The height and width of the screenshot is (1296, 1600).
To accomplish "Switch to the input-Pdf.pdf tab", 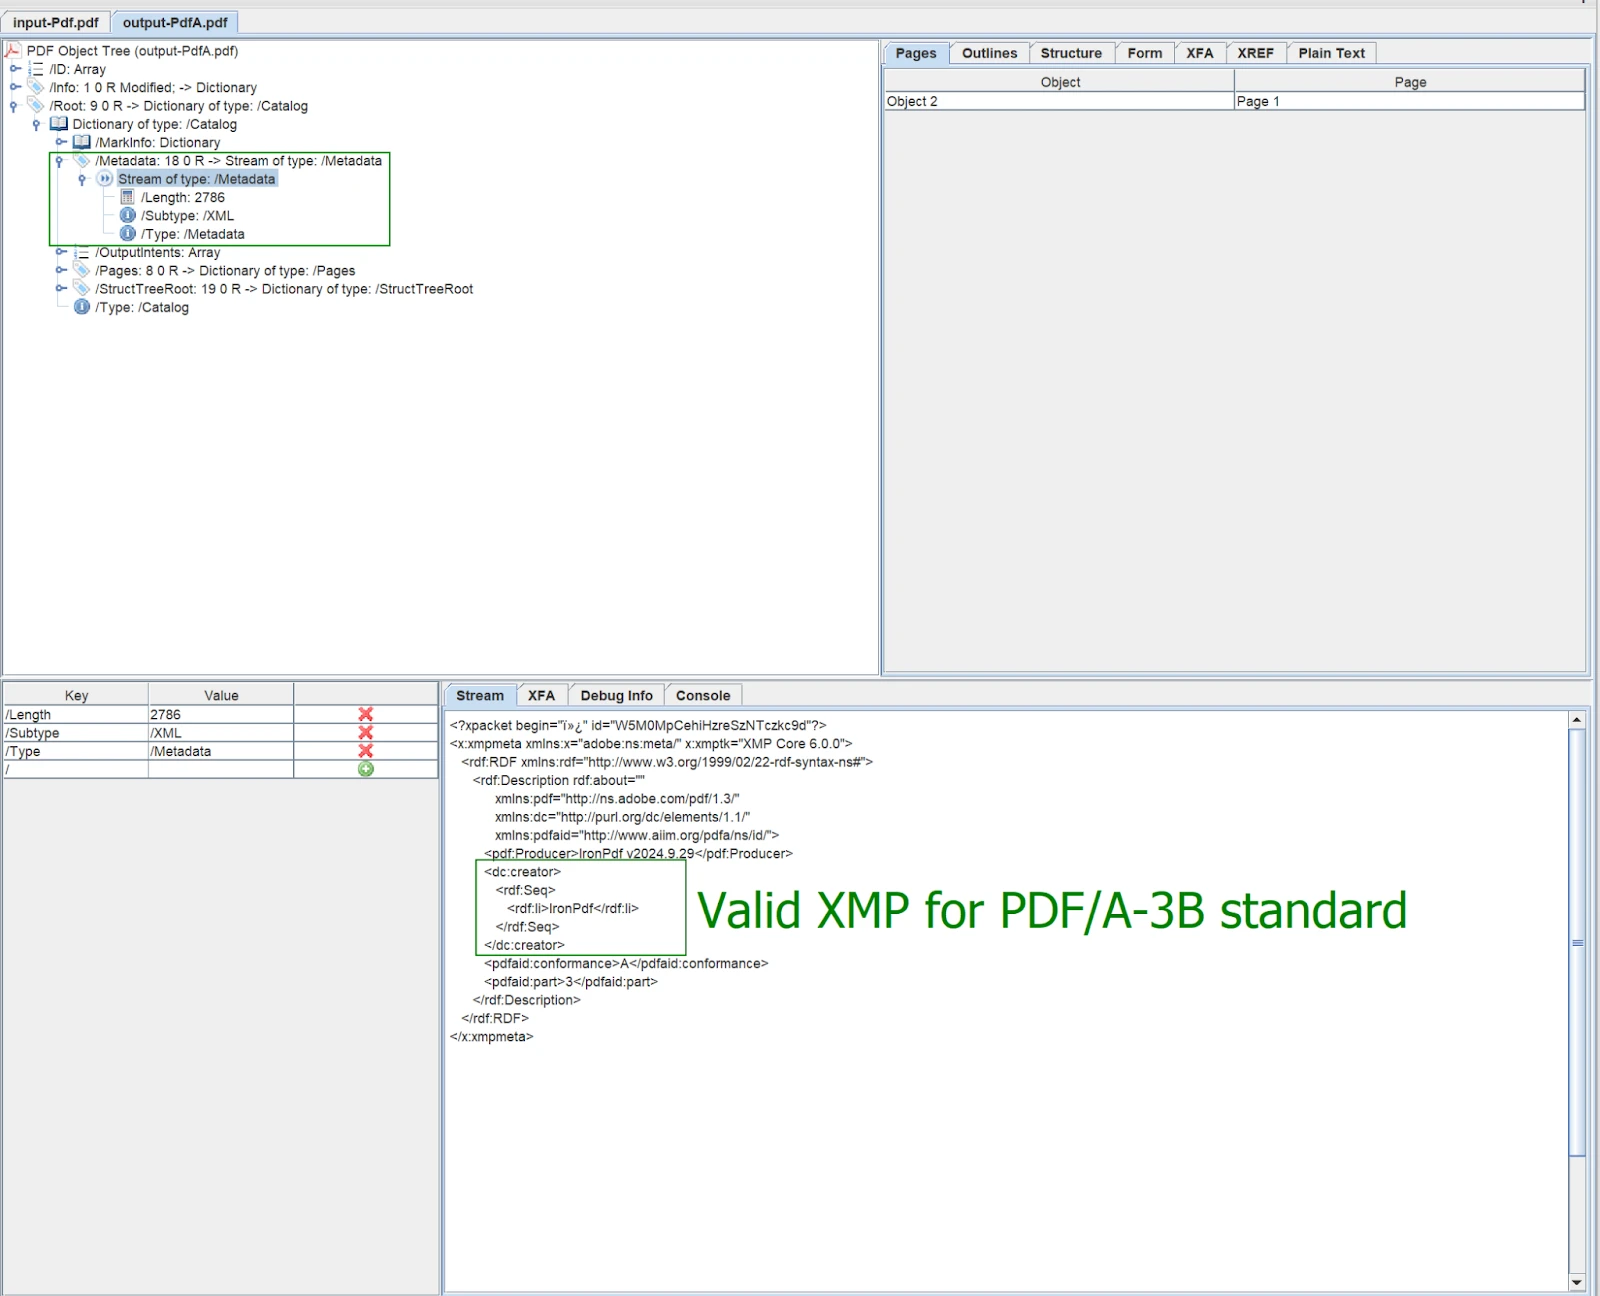I will pyautogui.click(x=56, y=22).
